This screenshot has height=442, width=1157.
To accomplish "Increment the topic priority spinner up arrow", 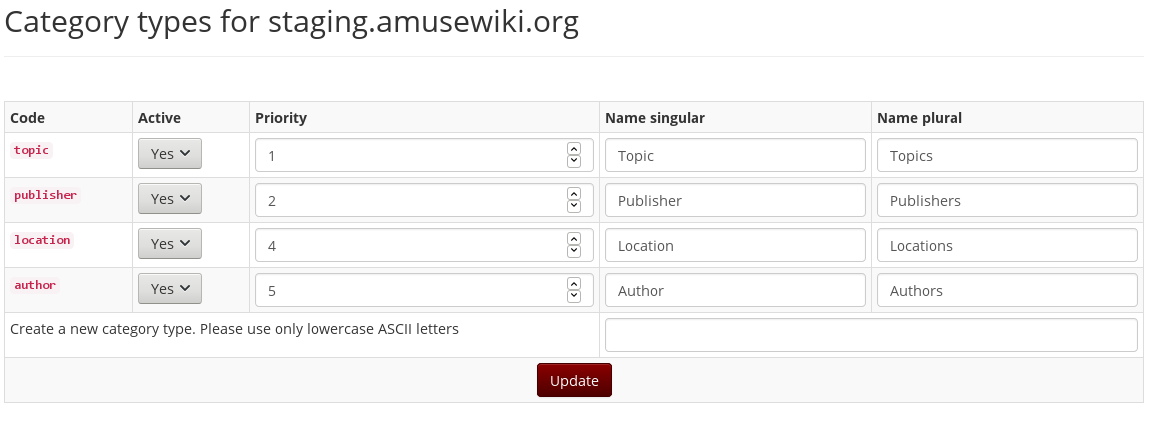I will tap(573, 148).
